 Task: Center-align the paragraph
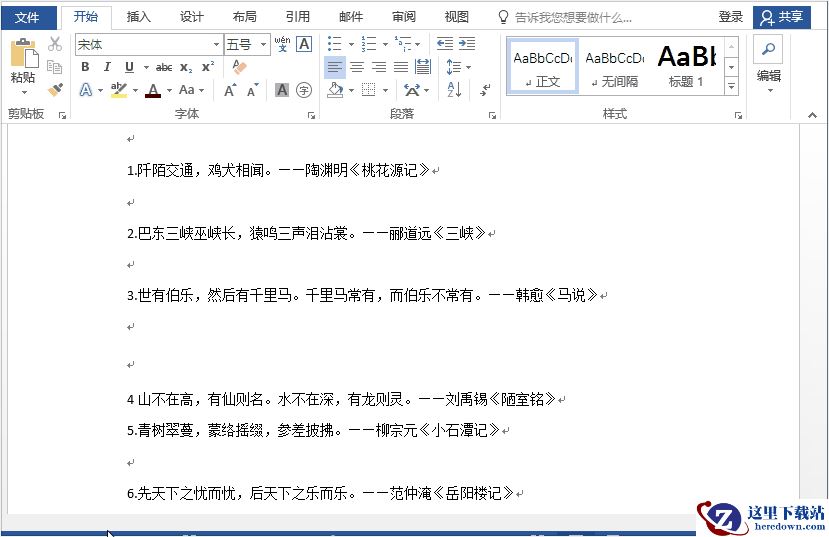point(357,67)
